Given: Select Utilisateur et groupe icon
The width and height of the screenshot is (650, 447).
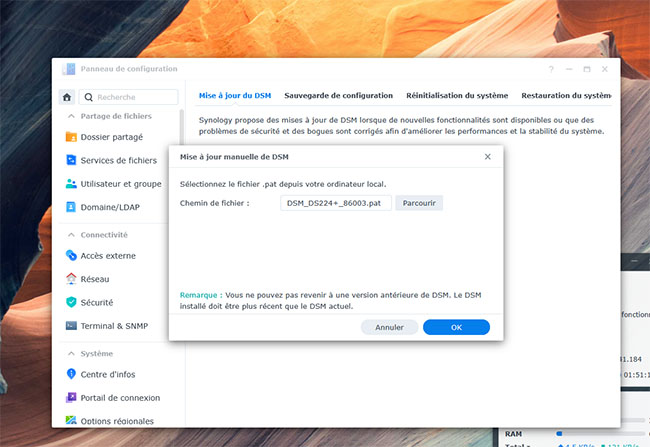Looking at the screenshot, I should click(71, 184).
